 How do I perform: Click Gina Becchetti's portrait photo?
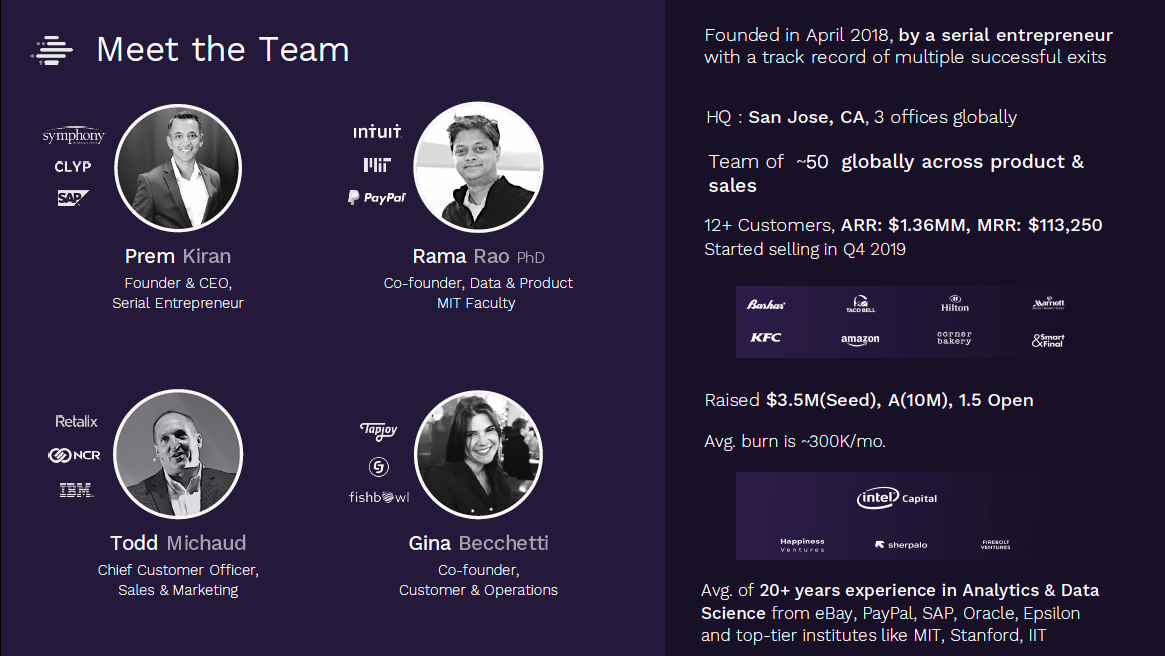478,454
